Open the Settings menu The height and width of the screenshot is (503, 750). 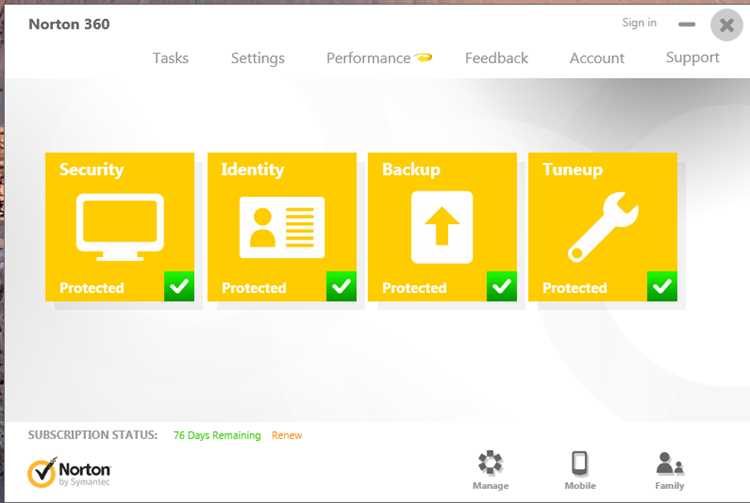coord(258,58)
